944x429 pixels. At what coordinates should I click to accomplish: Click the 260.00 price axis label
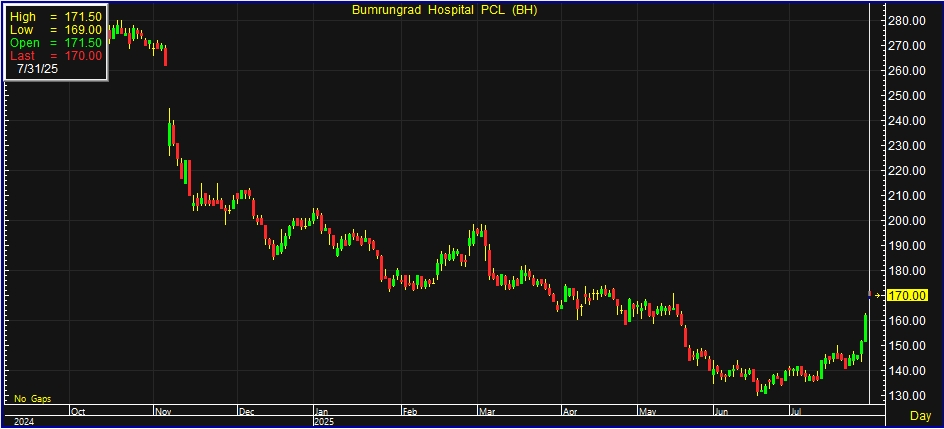(907, 71)
